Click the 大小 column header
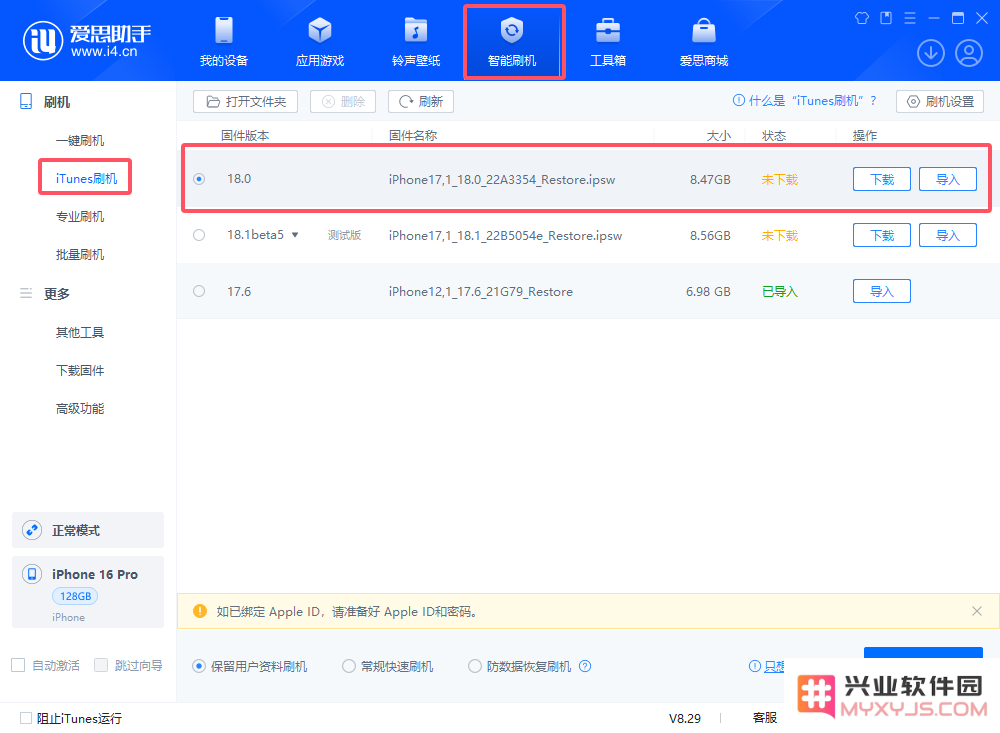Screen dimensions: 1000x733 click(x=718, y=135)
